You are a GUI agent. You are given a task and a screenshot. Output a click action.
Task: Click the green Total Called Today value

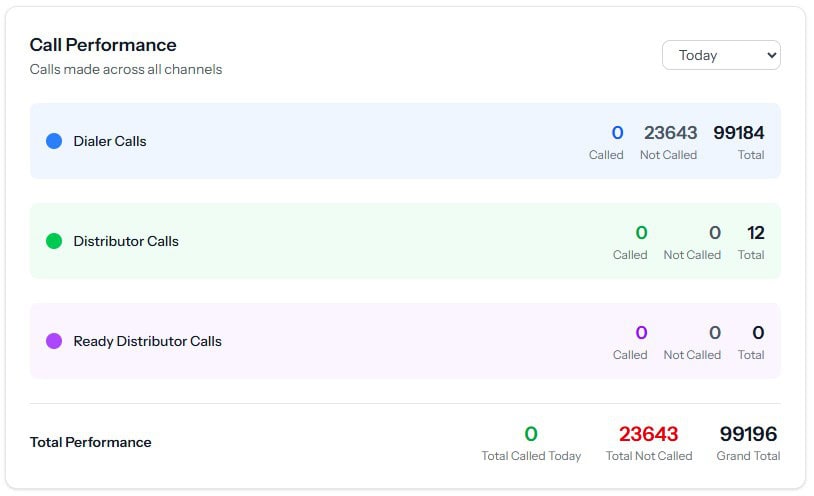(x=531, y=434)
